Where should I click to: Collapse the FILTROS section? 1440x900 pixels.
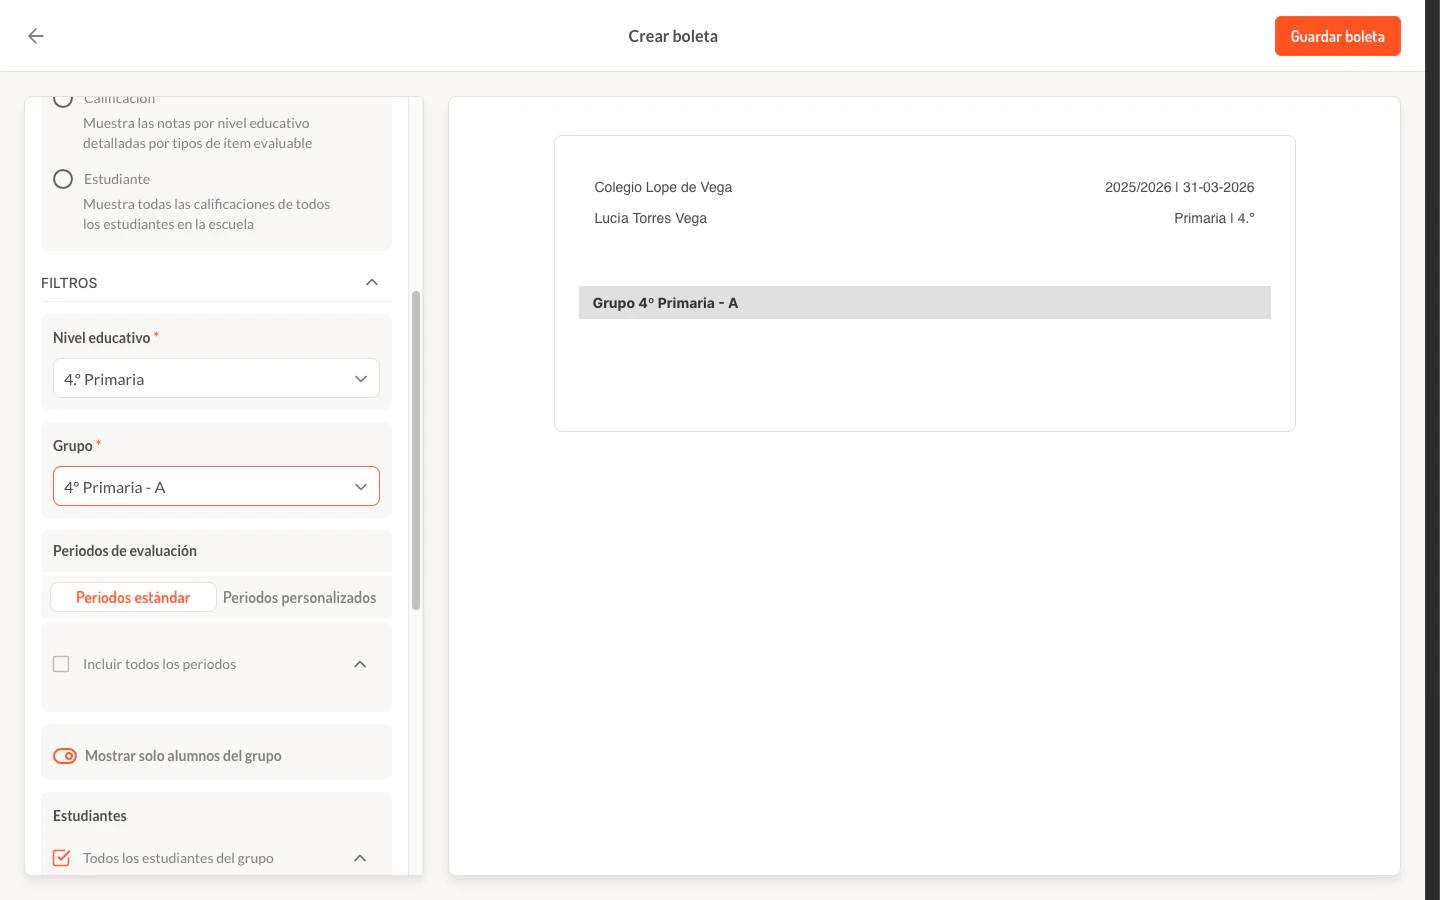pos(372,282)
